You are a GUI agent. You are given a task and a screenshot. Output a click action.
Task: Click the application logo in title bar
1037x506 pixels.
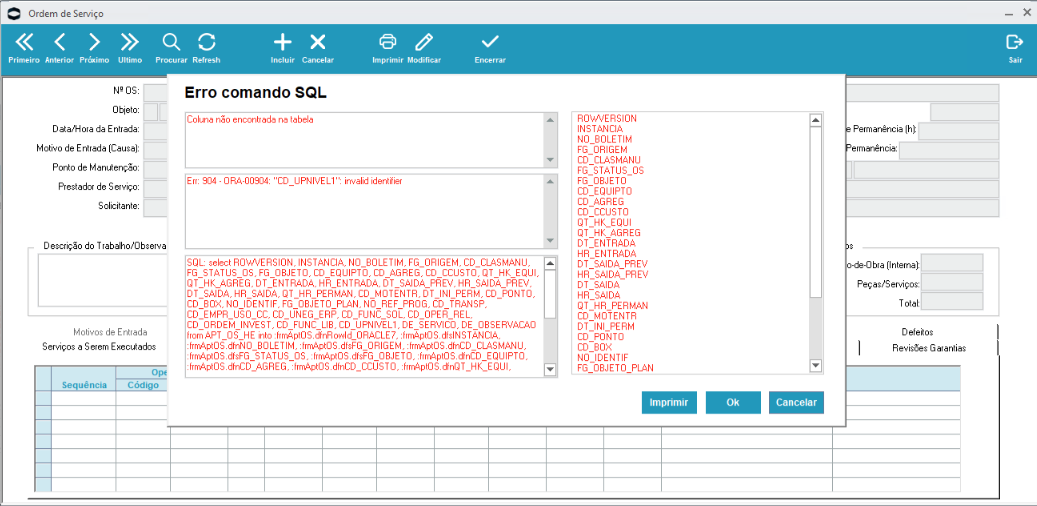point(14,13)
